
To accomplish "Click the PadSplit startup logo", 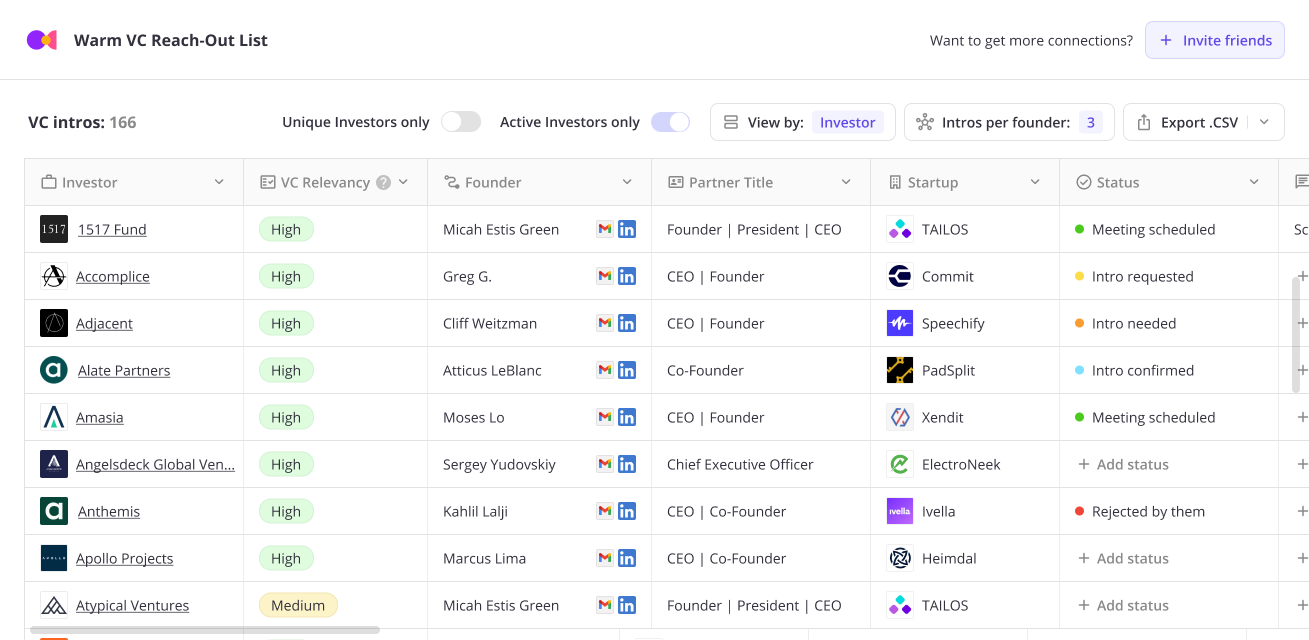I will tap(900, 370).
